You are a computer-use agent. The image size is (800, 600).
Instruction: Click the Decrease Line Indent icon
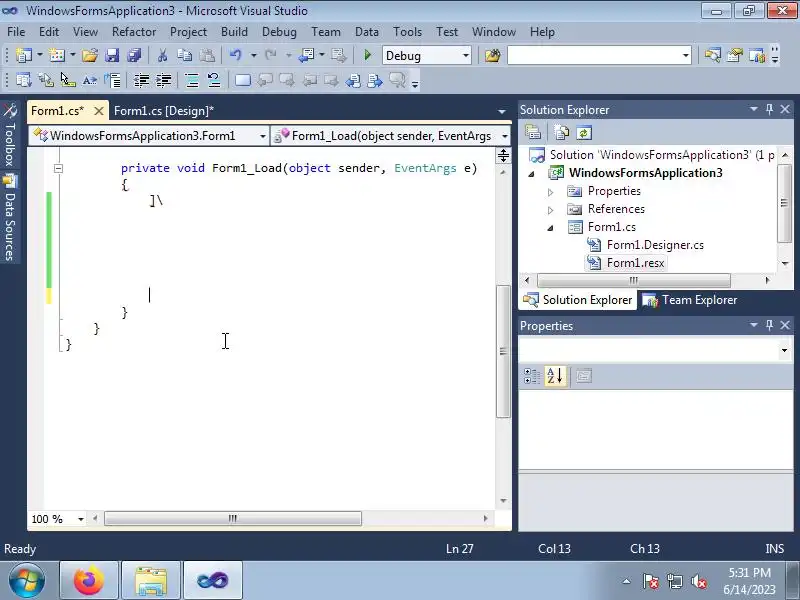tap(141, 80)
